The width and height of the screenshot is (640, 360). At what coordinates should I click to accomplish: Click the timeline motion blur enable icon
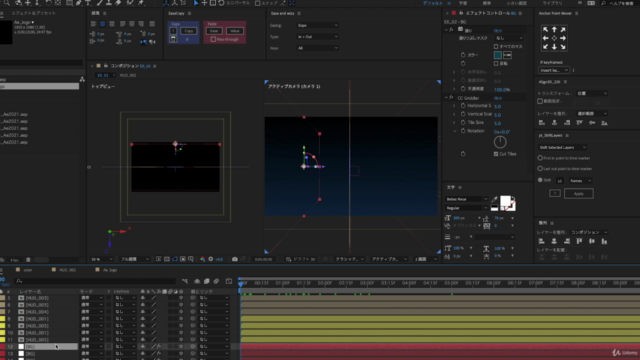pos(216,281)
